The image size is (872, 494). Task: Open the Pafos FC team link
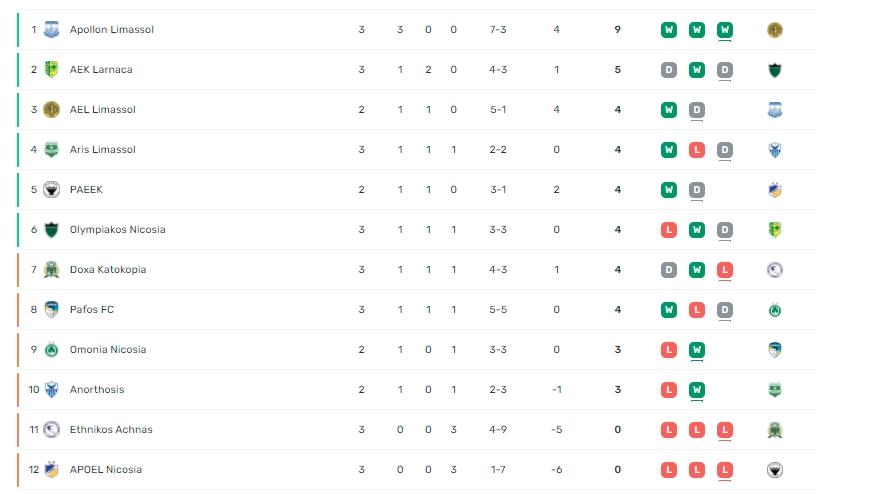pos(92,309)
